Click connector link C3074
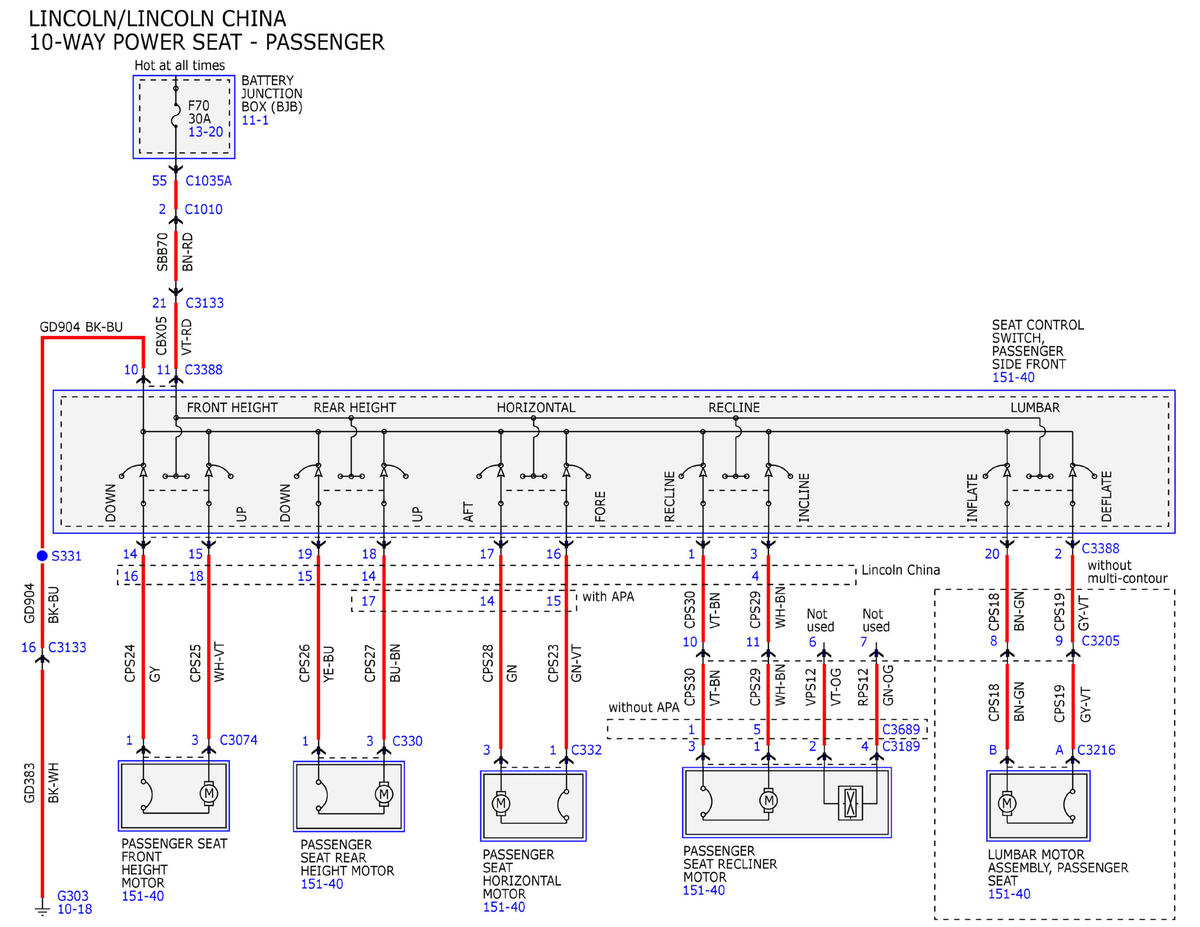This screenshot has width=1200, height=927. [239, 740]
